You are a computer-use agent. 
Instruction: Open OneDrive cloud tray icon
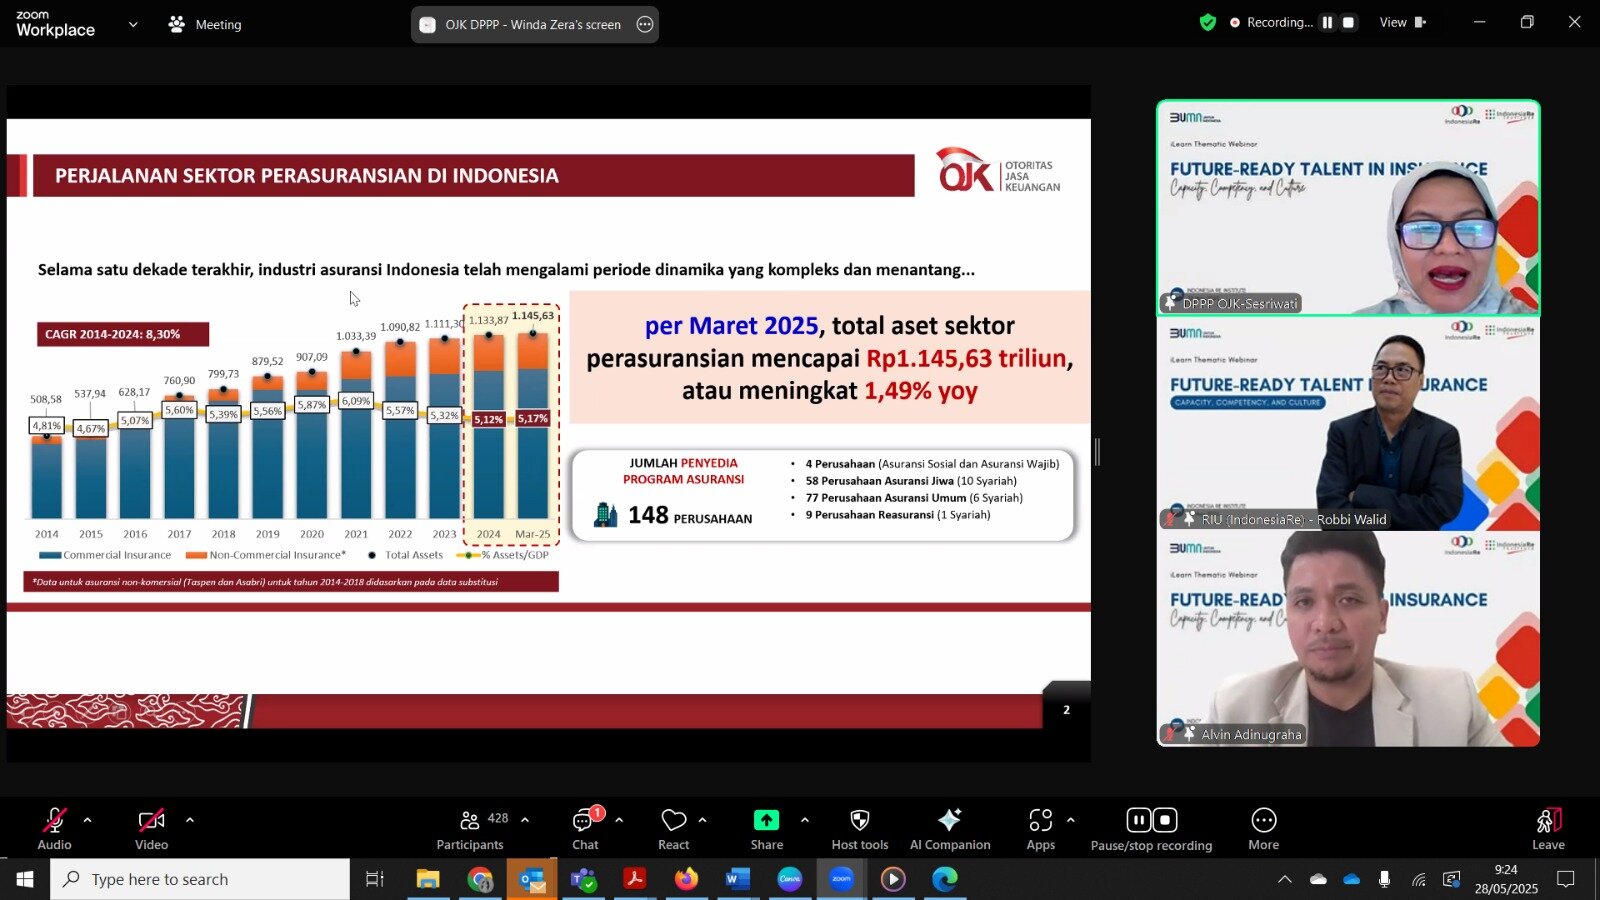coord(1352,879)
